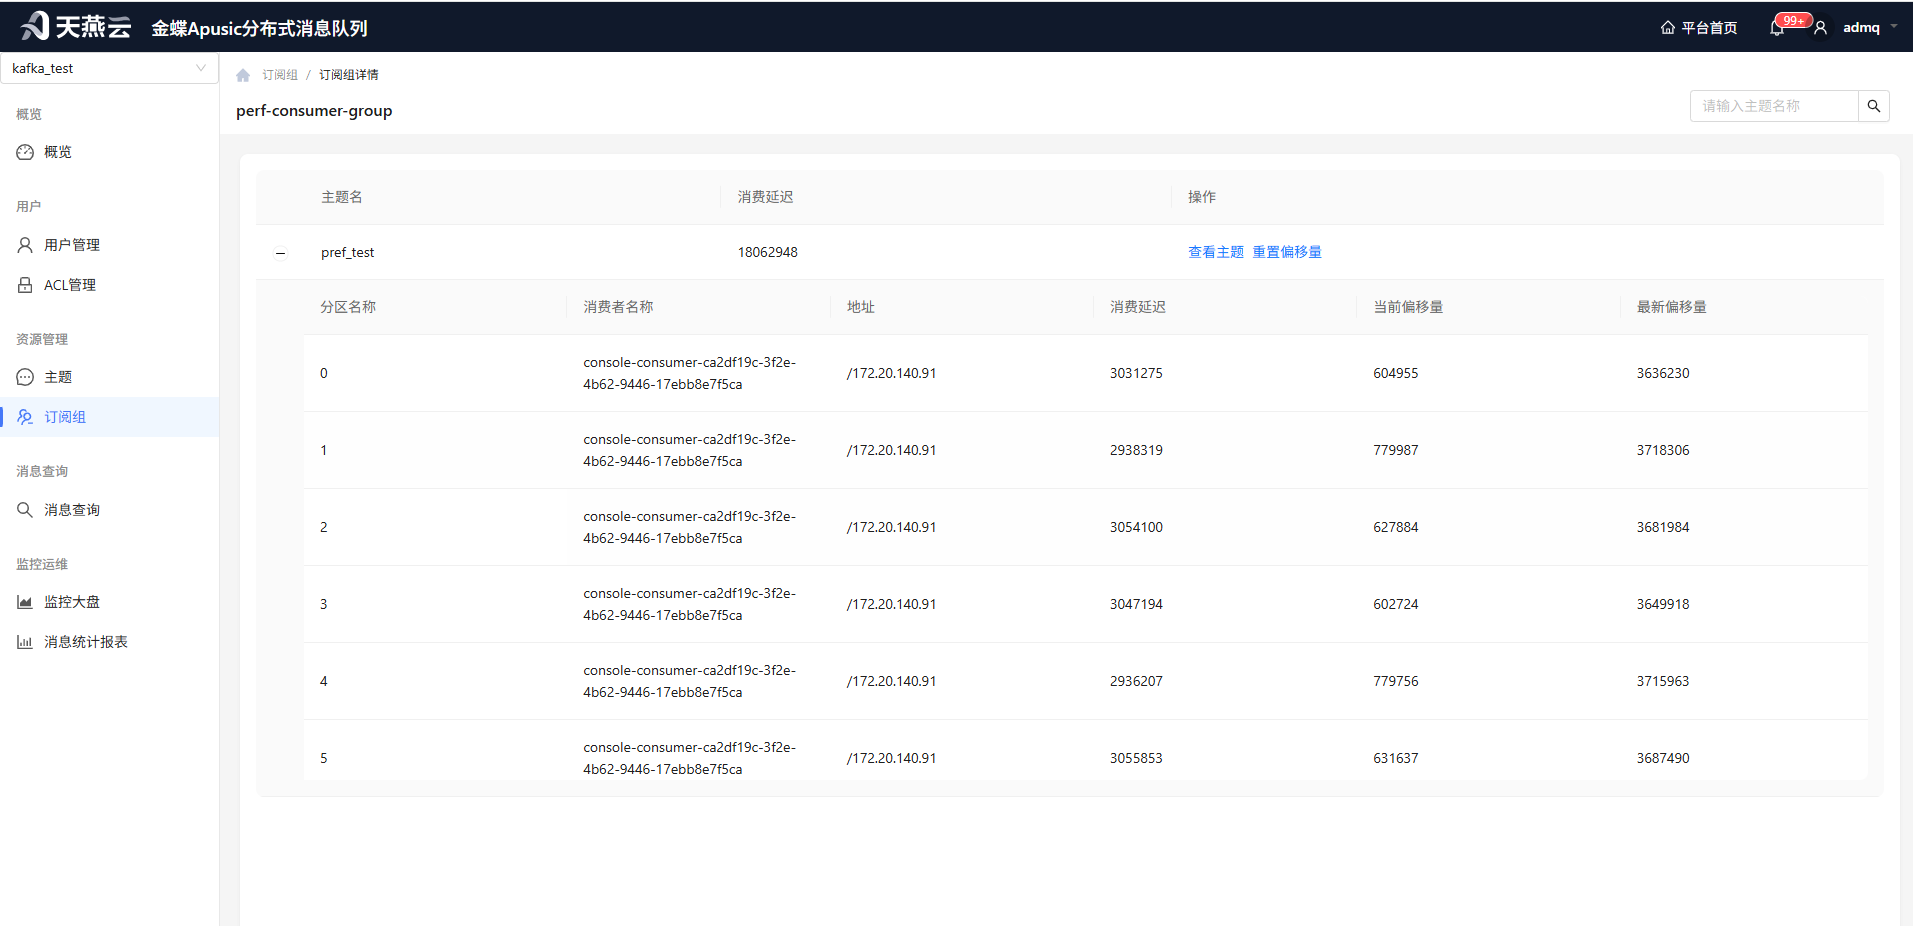Click the 天燕云 logo
1913x926 pixels.
pos(76,26)
